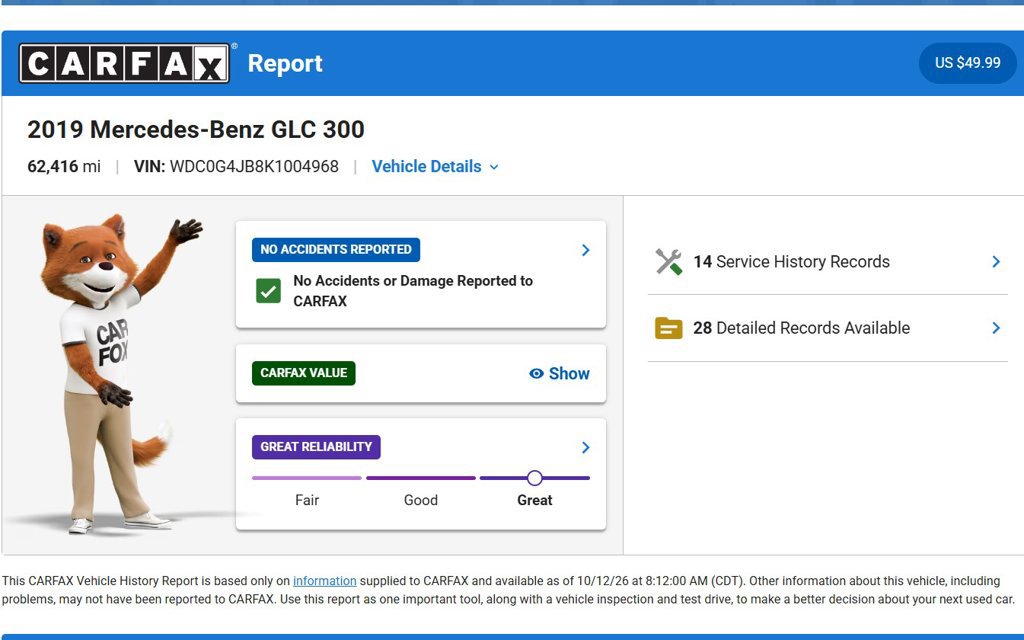Click the 'Report' header text
This screenshot has height=640, width=1024.
tap(285, 63)
